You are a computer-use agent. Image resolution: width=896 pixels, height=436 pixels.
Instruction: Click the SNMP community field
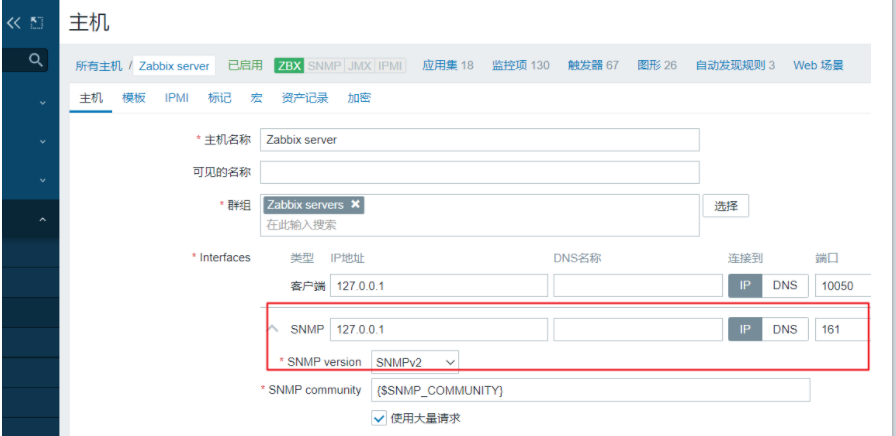[591, 390]
